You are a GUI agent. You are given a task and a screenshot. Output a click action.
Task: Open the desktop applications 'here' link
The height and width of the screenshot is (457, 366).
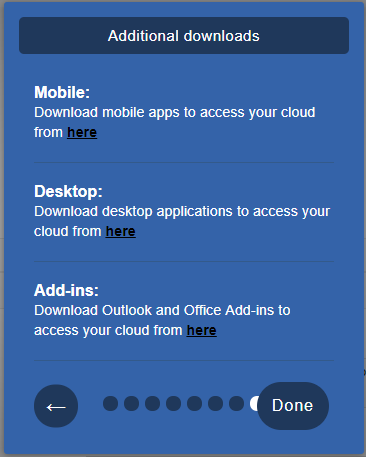(121, 231)
